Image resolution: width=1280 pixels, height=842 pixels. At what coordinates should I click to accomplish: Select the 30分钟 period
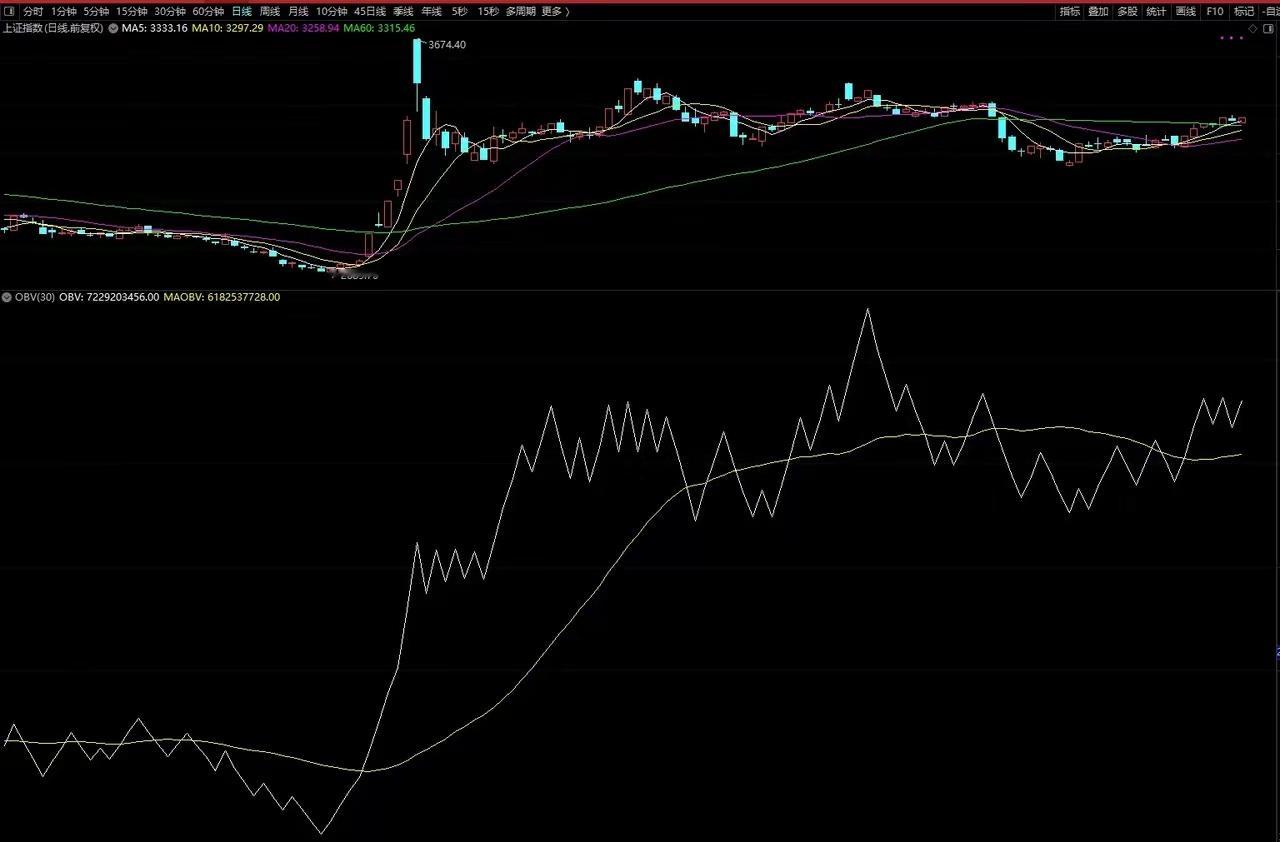tap(170, 11)
